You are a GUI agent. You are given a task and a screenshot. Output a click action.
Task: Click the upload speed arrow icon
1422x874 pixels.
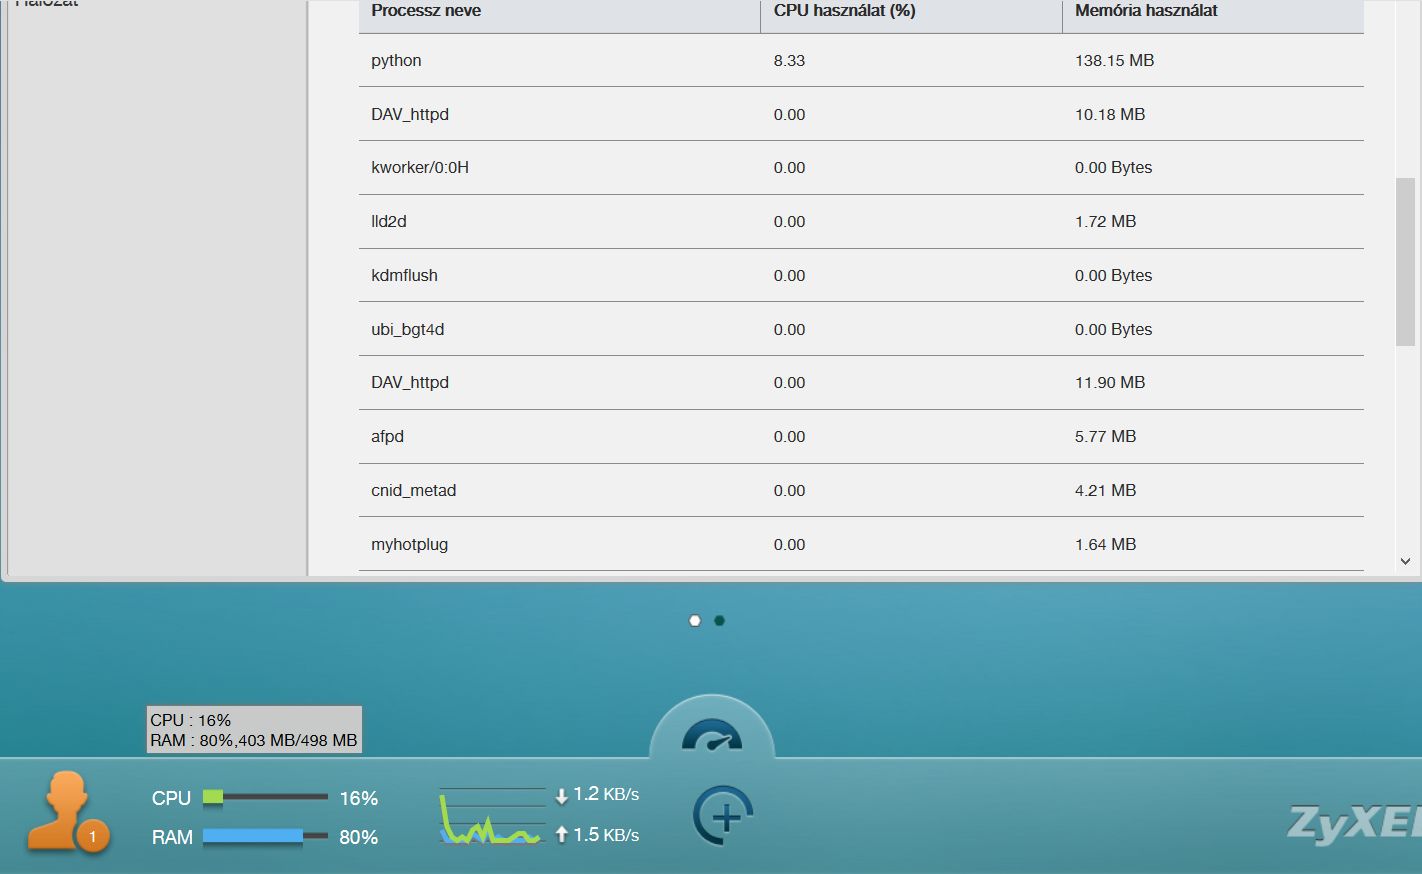tap(562, 834)
